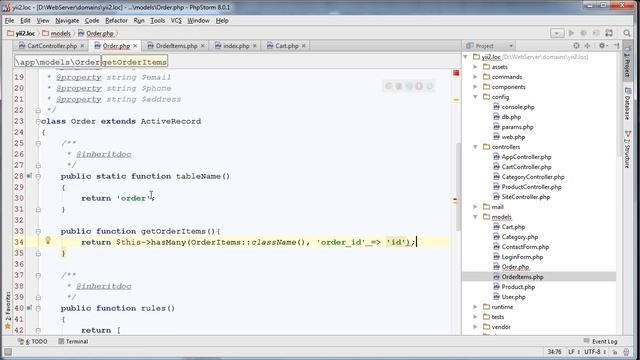Collapse the models folder
Viewport: 640px width, 360px height.
click(x=476, y=217)
